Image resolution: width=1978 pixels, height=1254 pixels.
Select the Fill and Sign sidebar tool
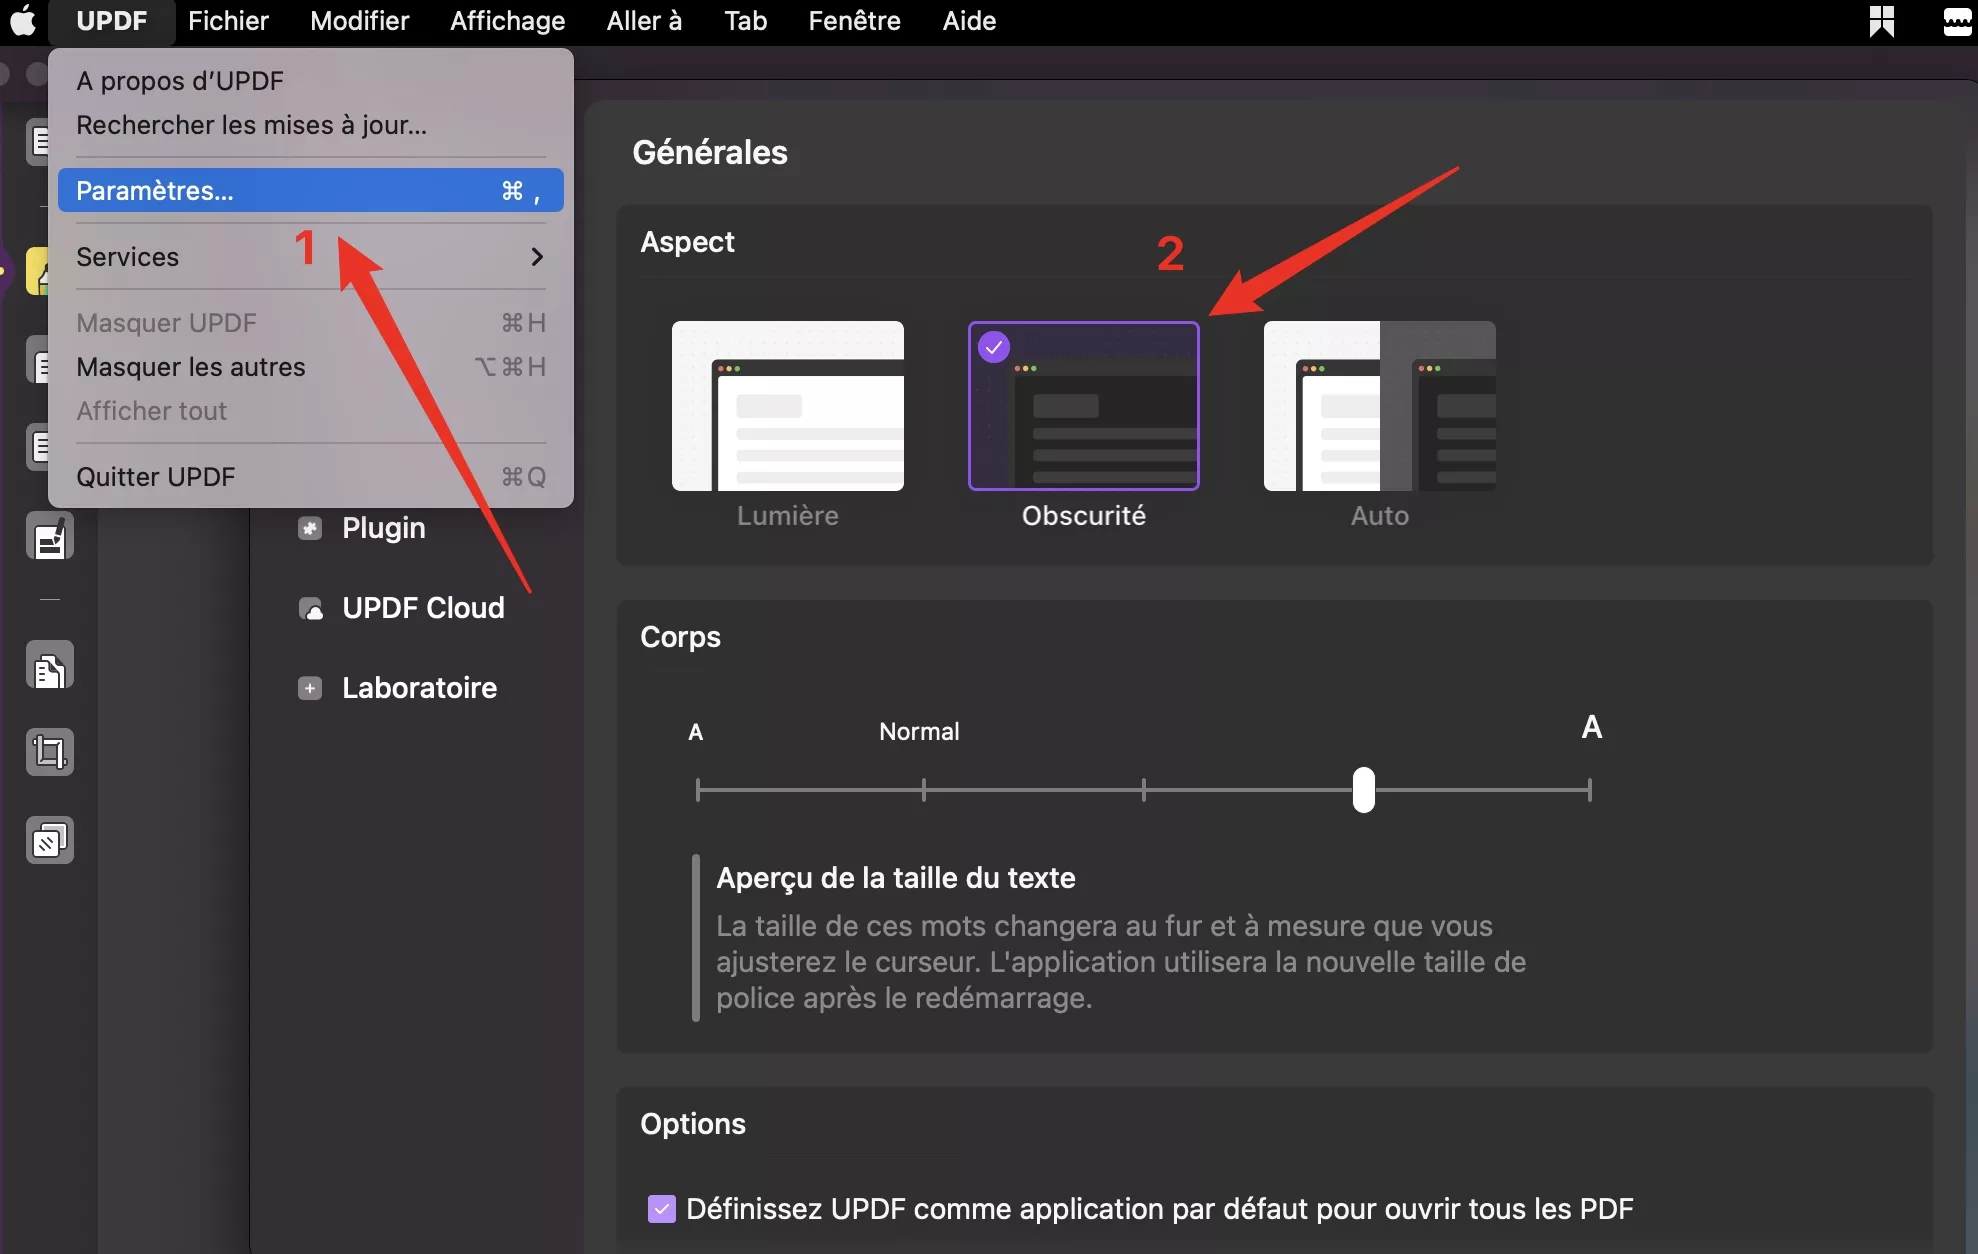(50, 537)
